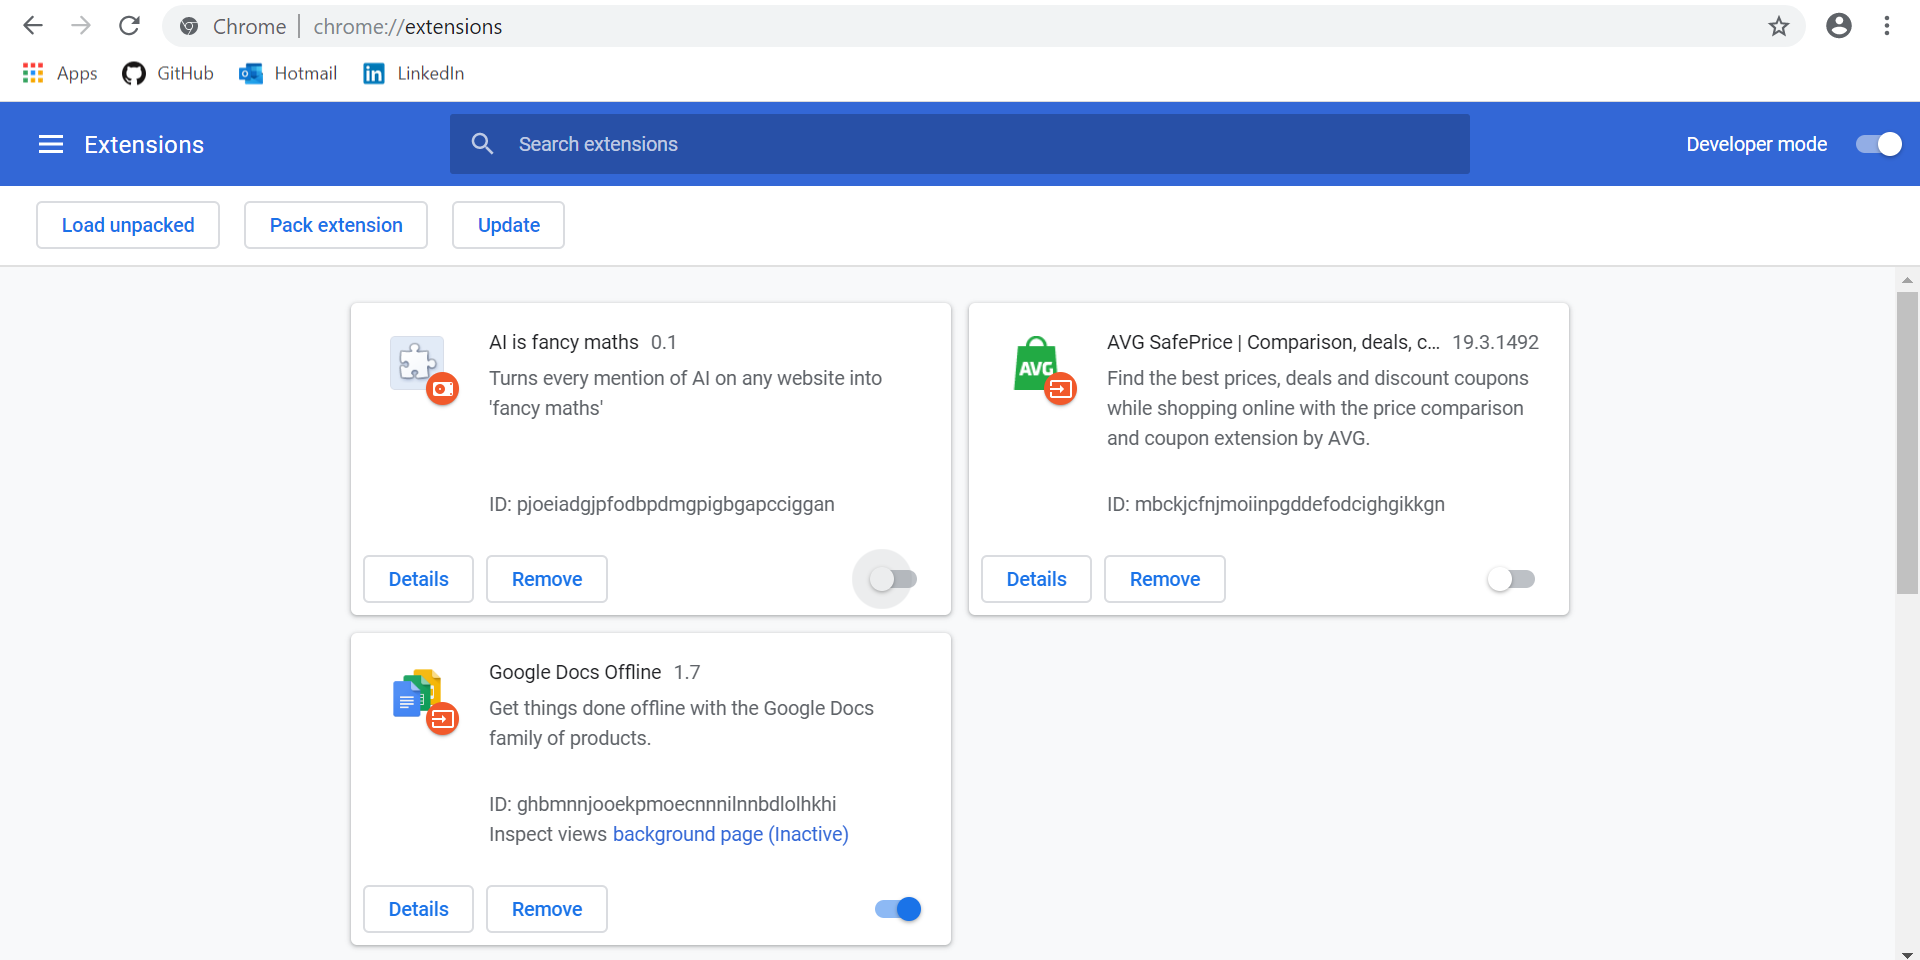Click scrollbar down arrow
This screenshot has width=1920, height=960.
[x=1907, y=953]
